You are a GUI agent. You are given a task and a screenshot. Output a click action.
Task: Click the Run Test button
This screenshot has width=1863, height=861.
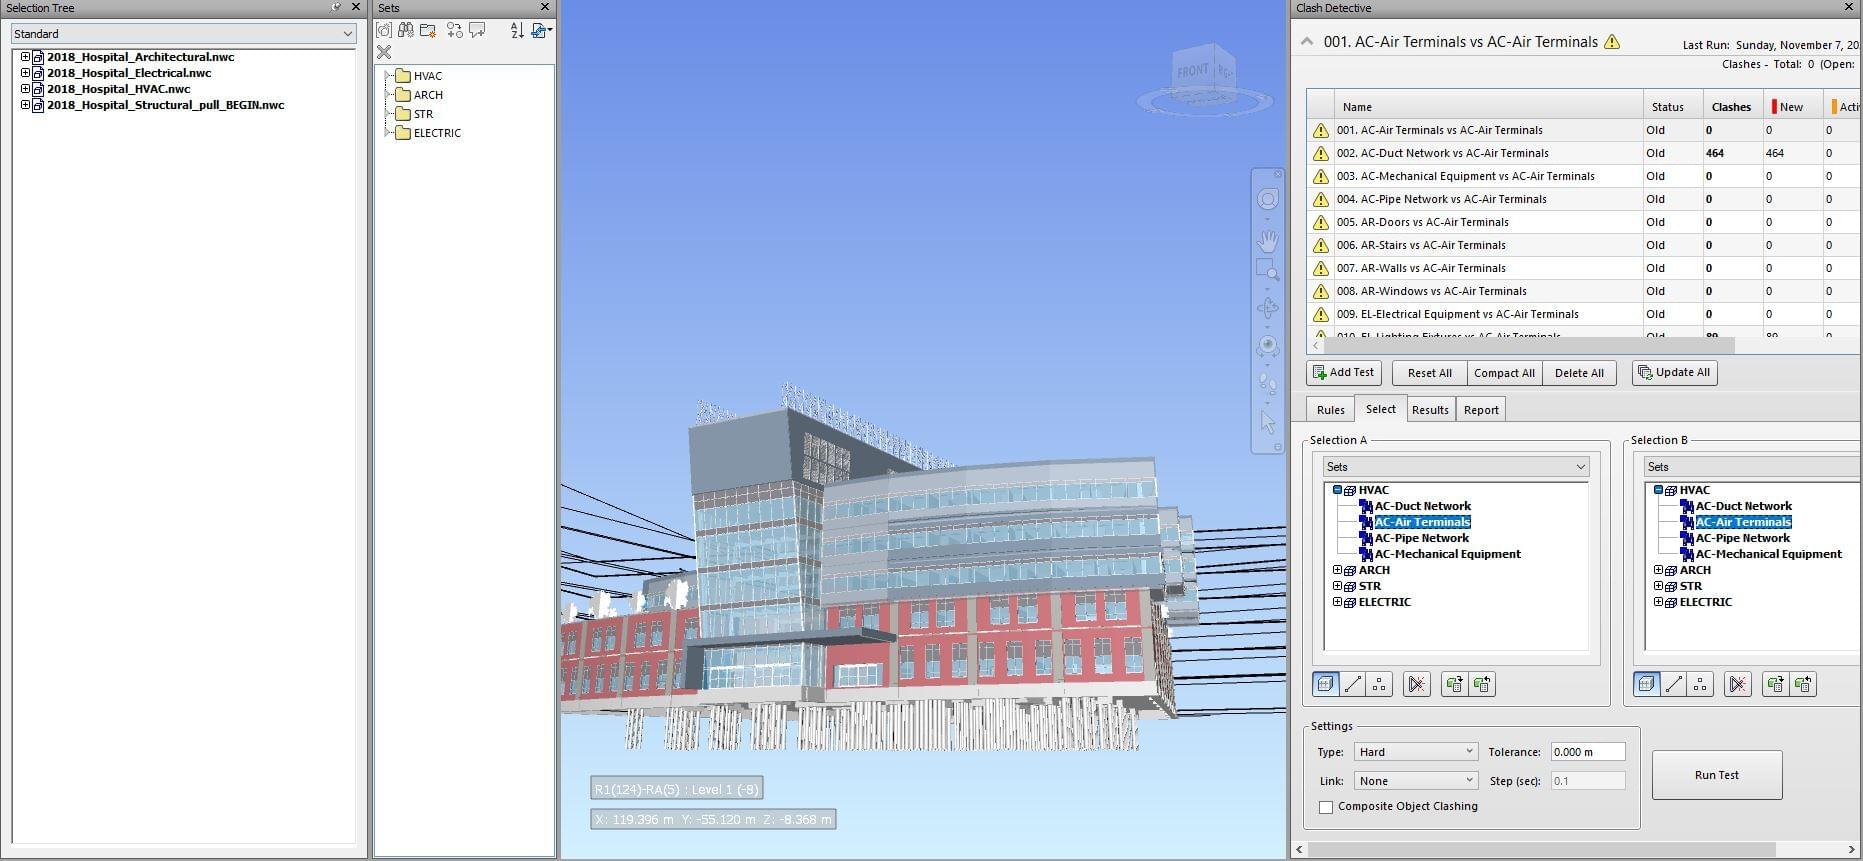coord(1716,775)
